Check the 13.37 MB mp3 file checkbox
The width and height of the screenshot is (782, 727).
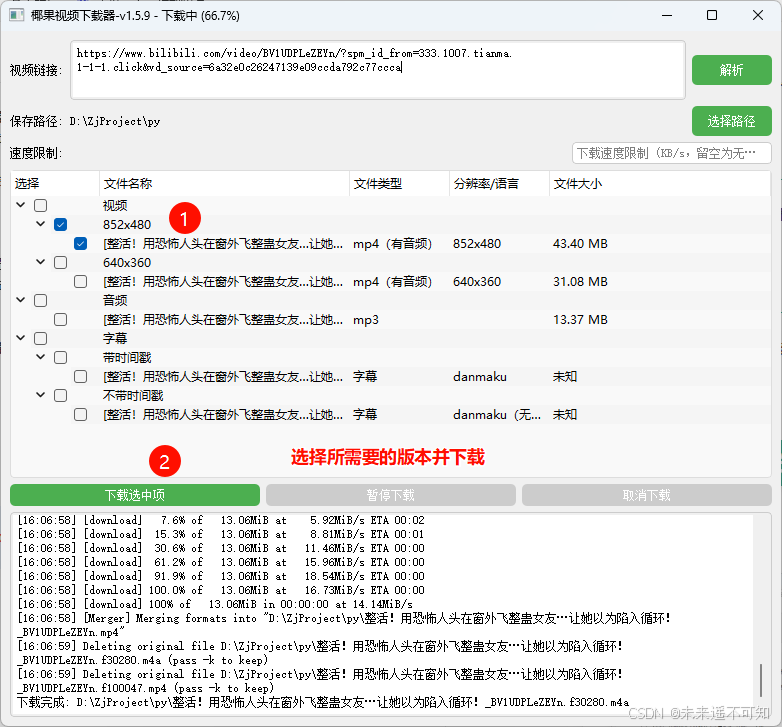(60, 319)
